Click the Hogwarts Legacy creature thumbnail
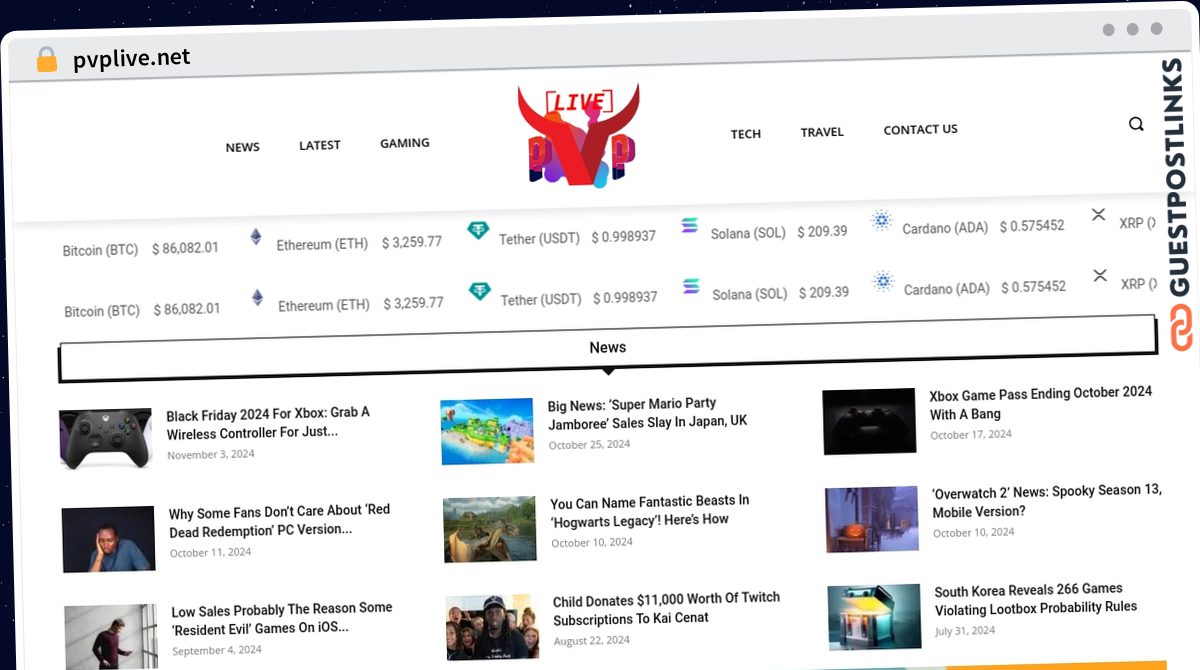Screen dimensions: 1200x670 [x=490, y=529]
